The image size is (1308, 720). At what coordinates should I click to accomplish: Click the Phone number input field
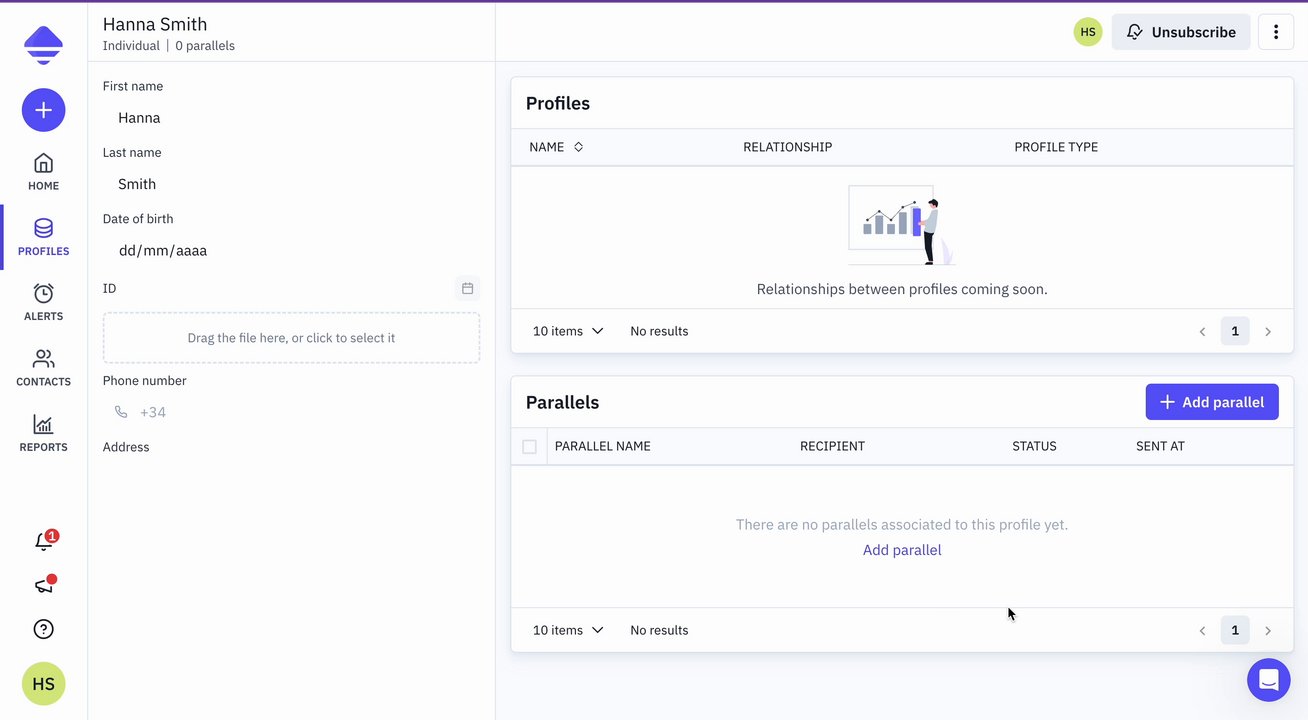300,412
